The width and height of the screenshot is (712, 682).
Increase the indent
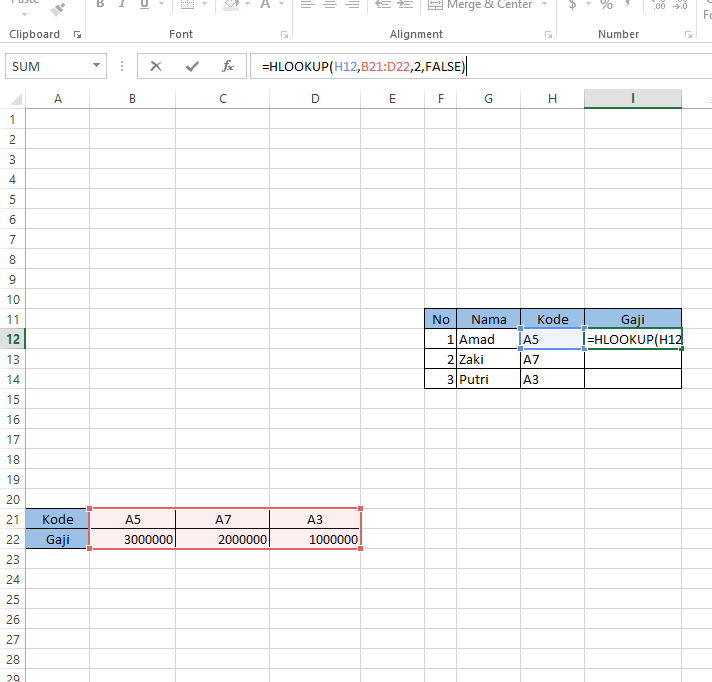tap(405, 4)
